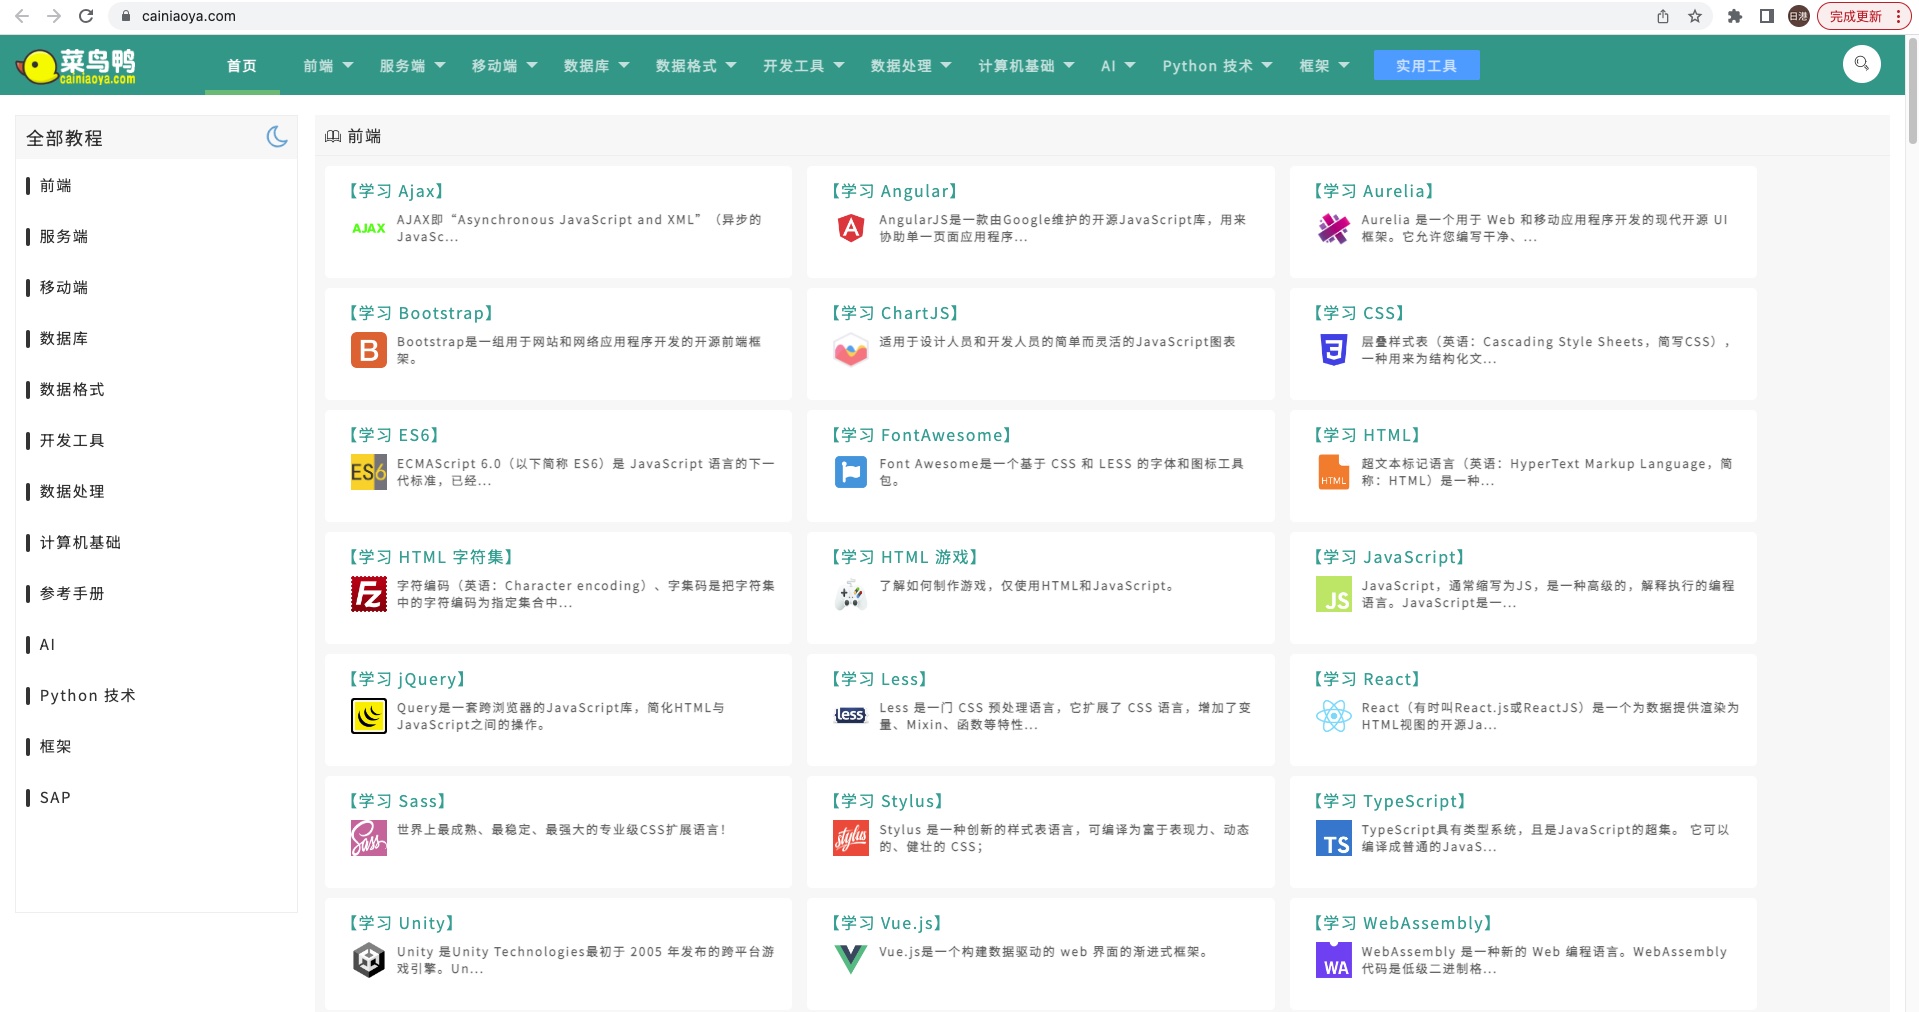Select 框架 in the sidebar
Image resolution: width=1919 pixels, height=1012 pixels.
(x=56, y=747)
